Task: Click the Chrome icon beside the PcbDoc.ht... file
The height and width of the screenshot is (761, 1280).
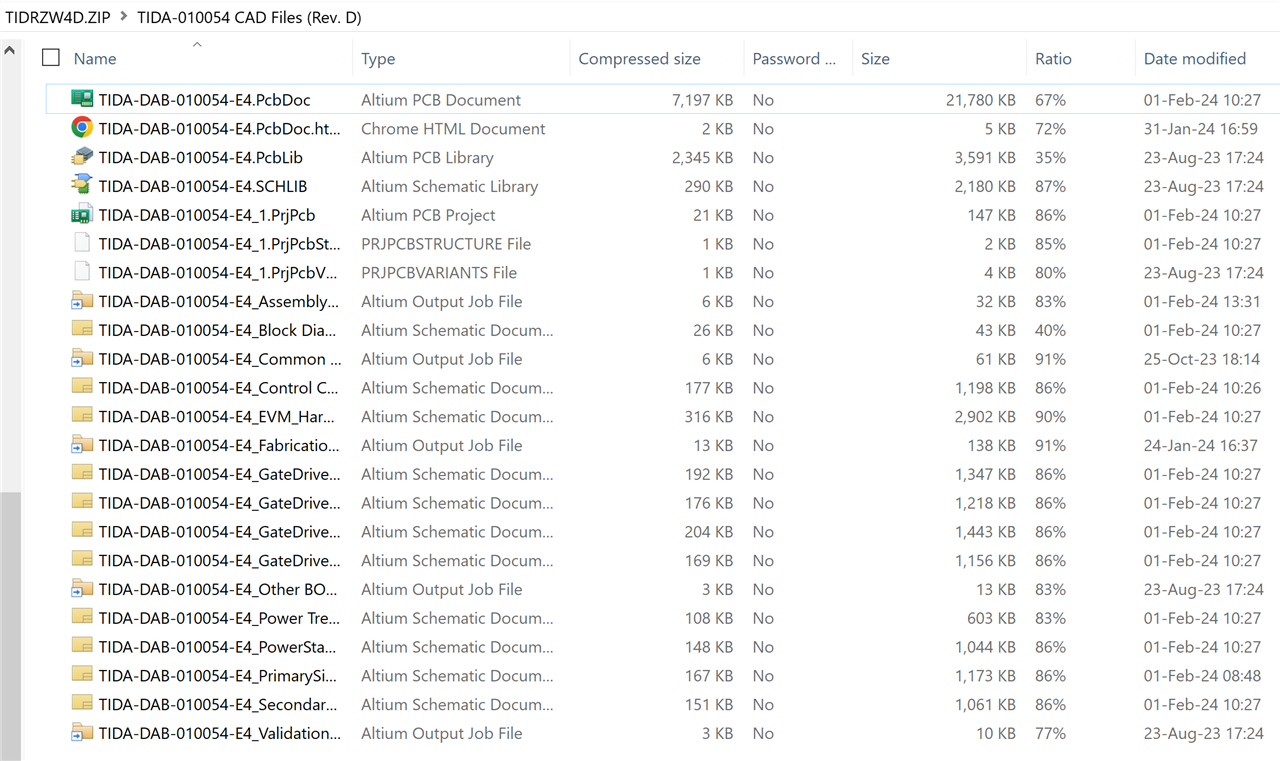Action: 82,128
